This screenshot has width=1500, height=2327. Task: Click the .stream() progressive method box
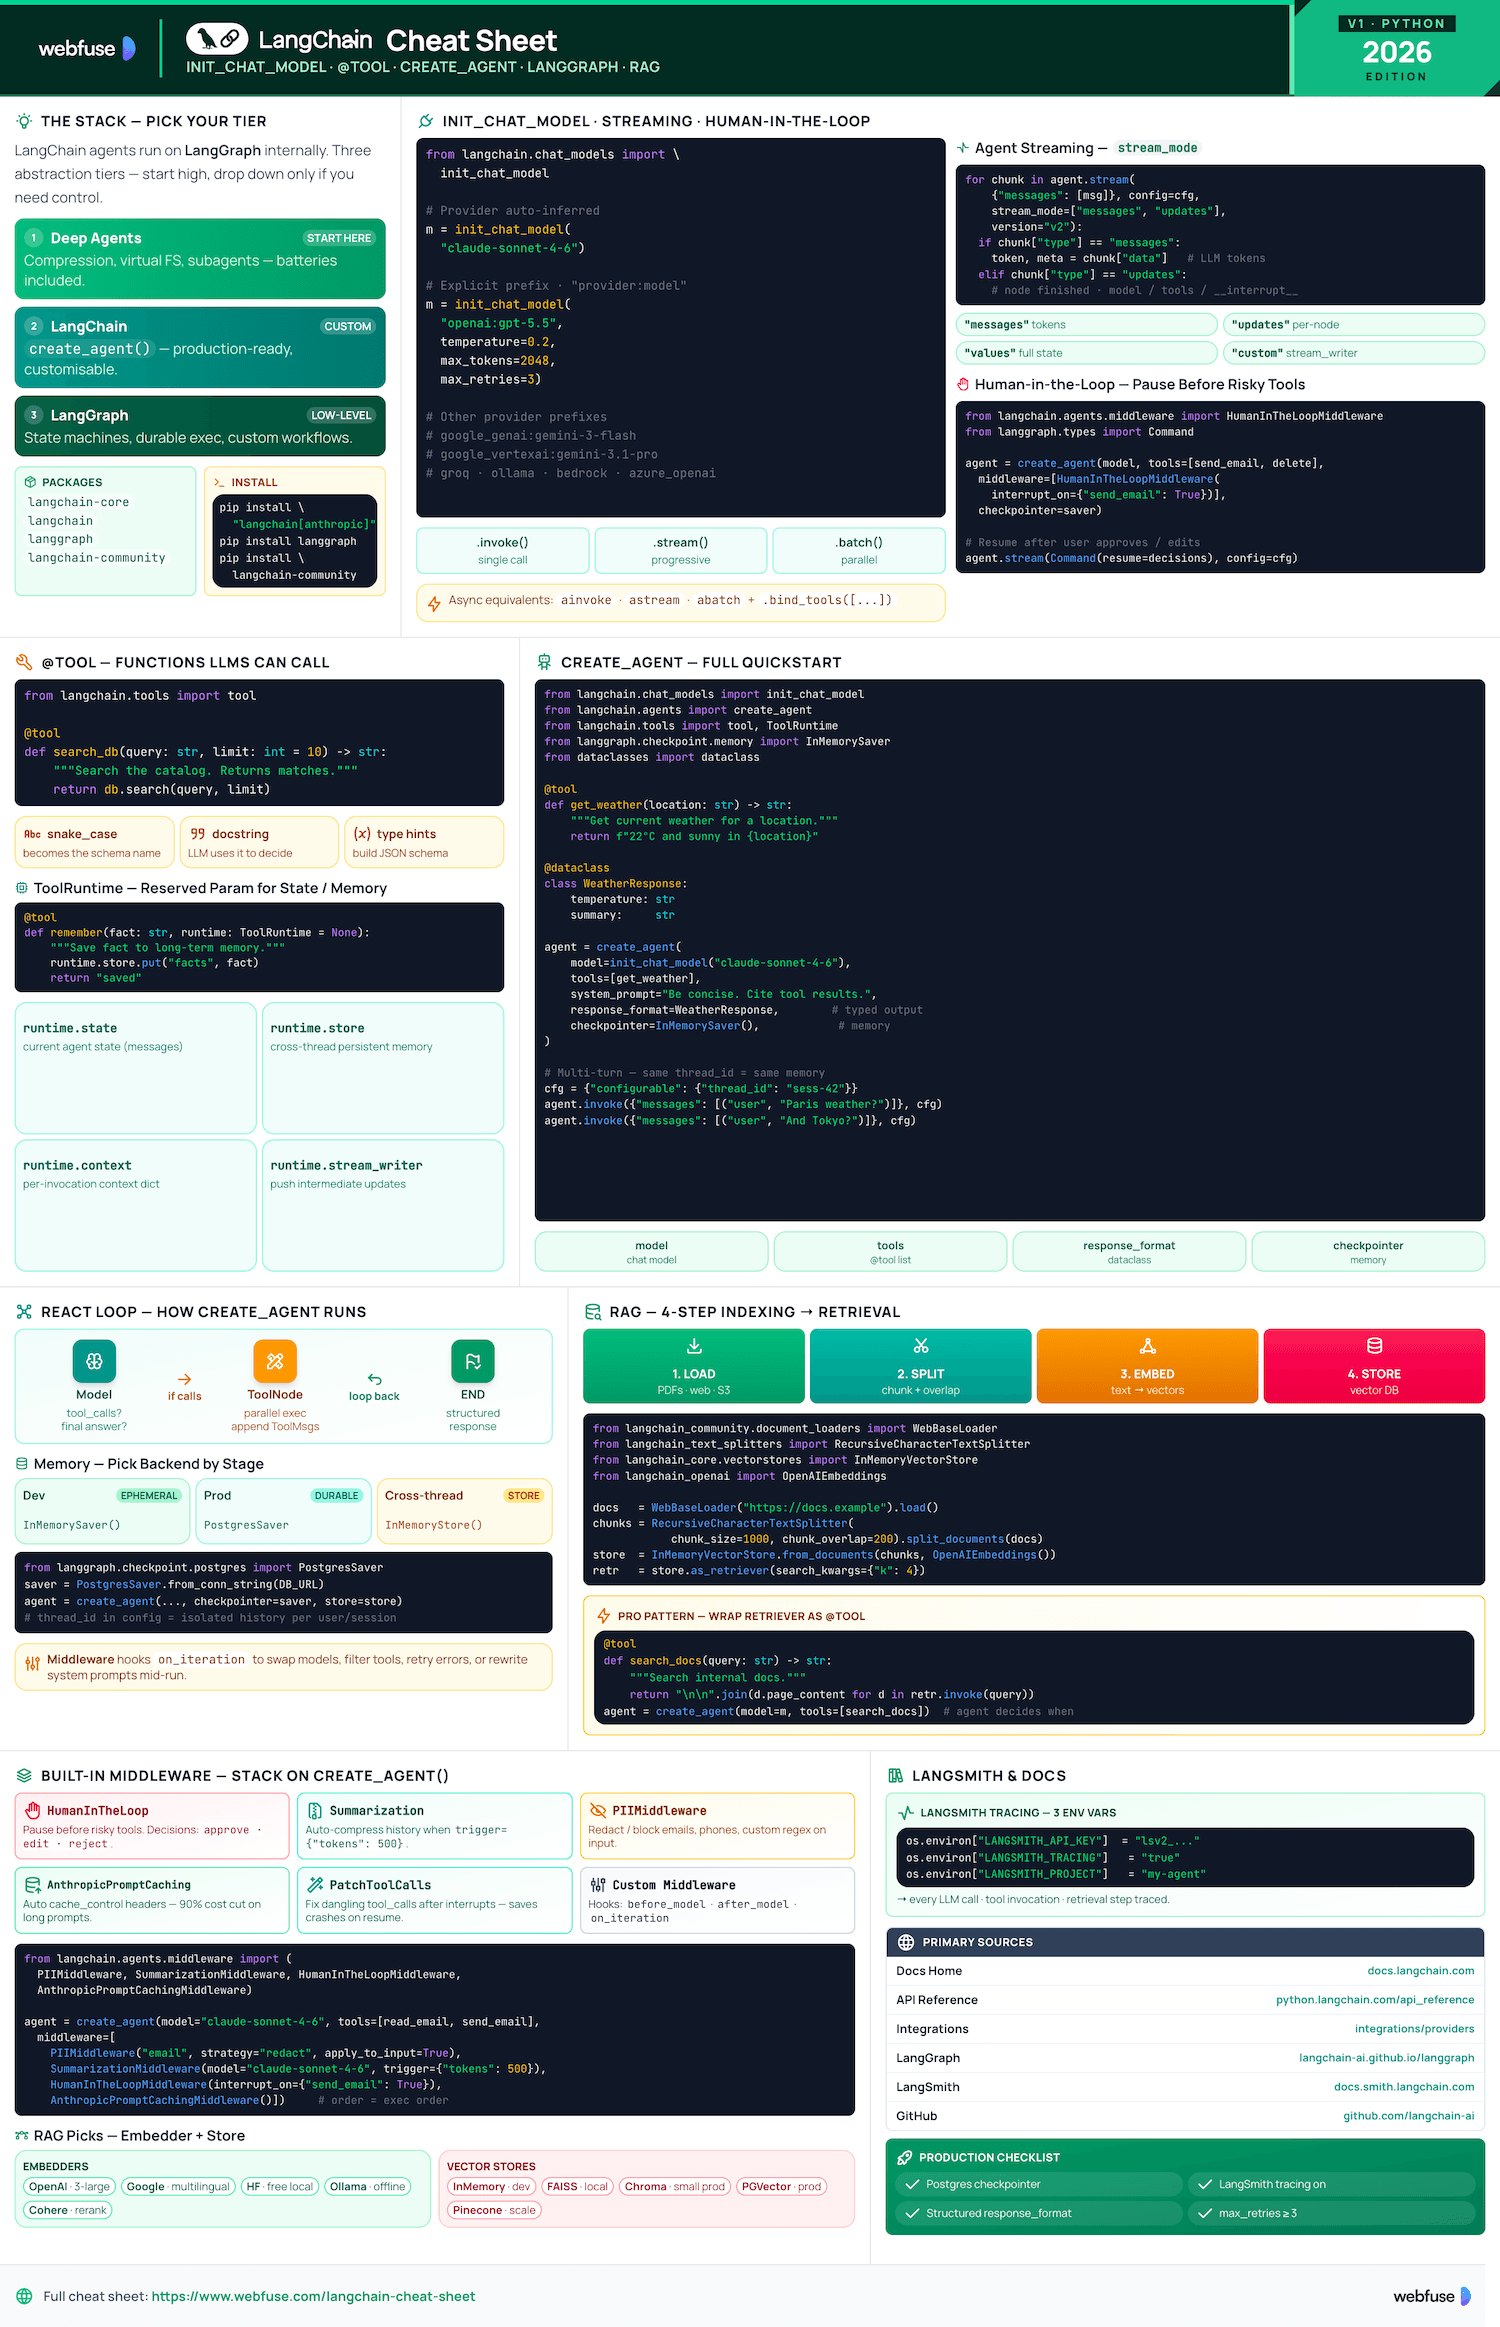(x=681, y=550)
